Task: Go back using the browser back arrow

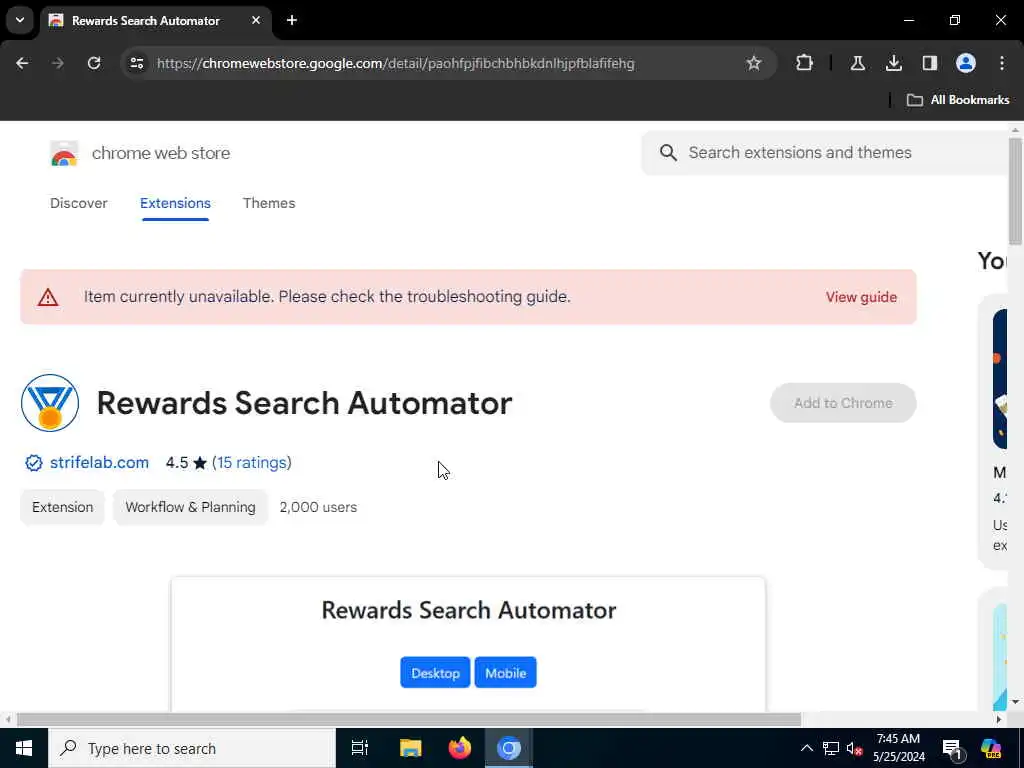Action: pyautogui.click(x=22, y=63)
